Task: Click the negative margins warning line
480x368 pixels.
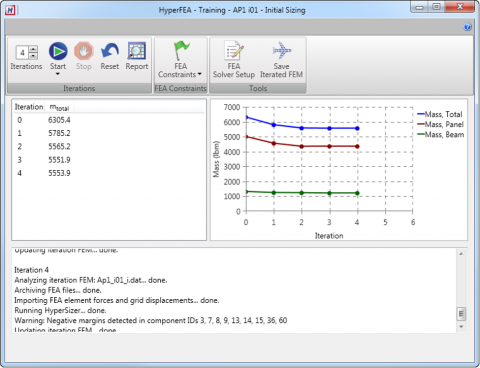Action: tap(151, 321)
